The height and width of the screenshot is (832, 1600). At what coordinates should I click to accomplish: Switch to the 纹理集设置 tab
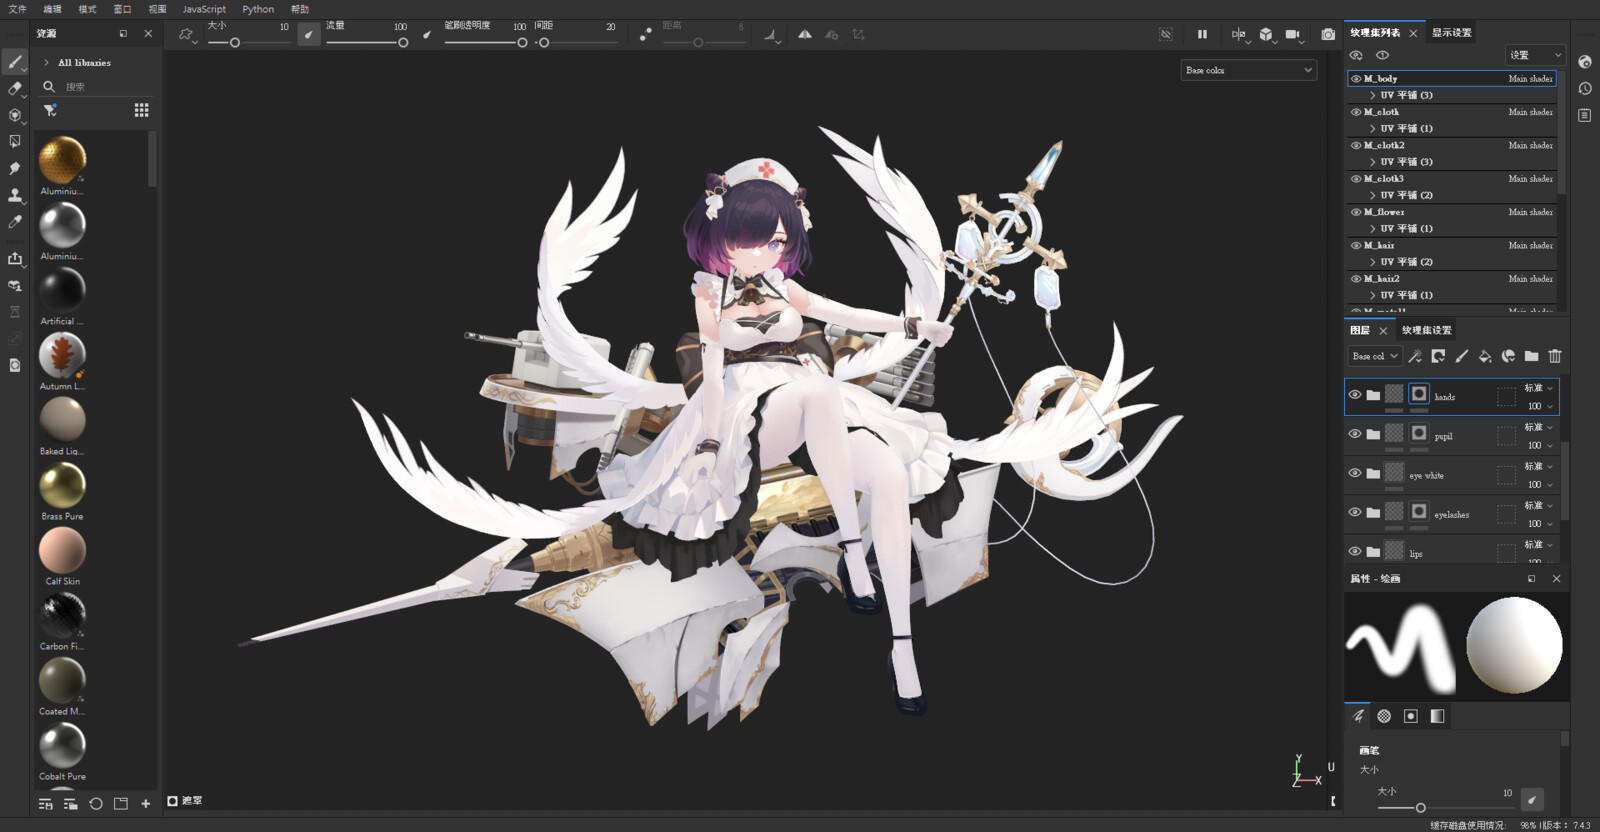point(1426,330)
